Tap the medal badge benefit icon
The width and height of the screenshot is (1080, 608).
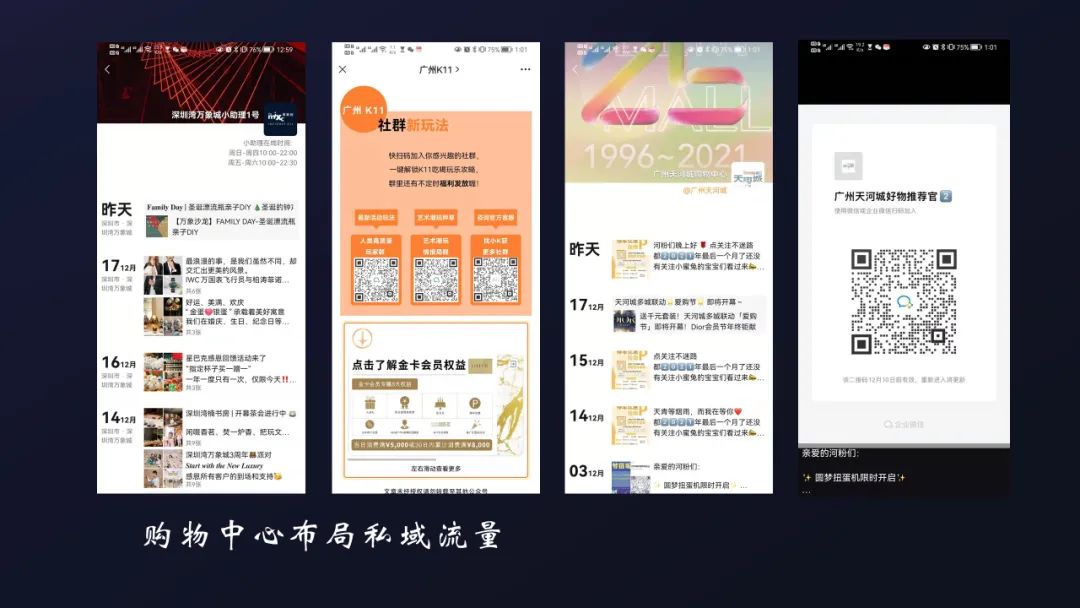[x=404, y=403]
